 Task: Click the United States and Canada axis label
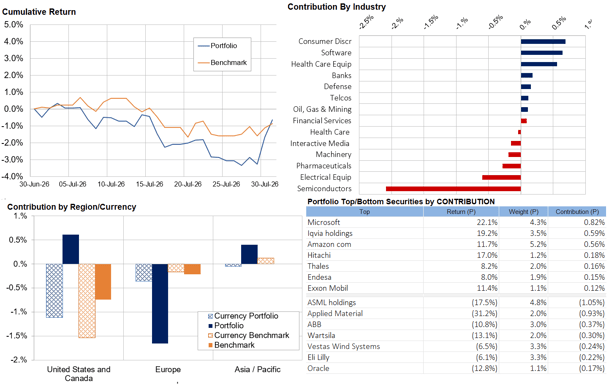point(78,374)
